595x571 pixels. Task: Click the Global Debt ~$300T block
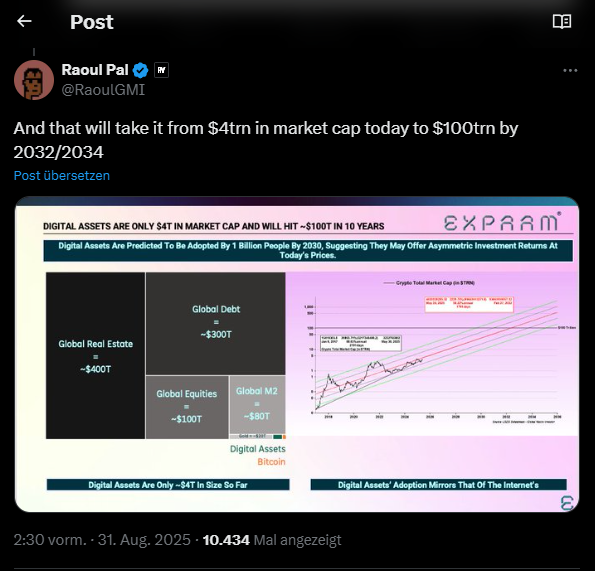pyautogui.click(x=216, y=324)
